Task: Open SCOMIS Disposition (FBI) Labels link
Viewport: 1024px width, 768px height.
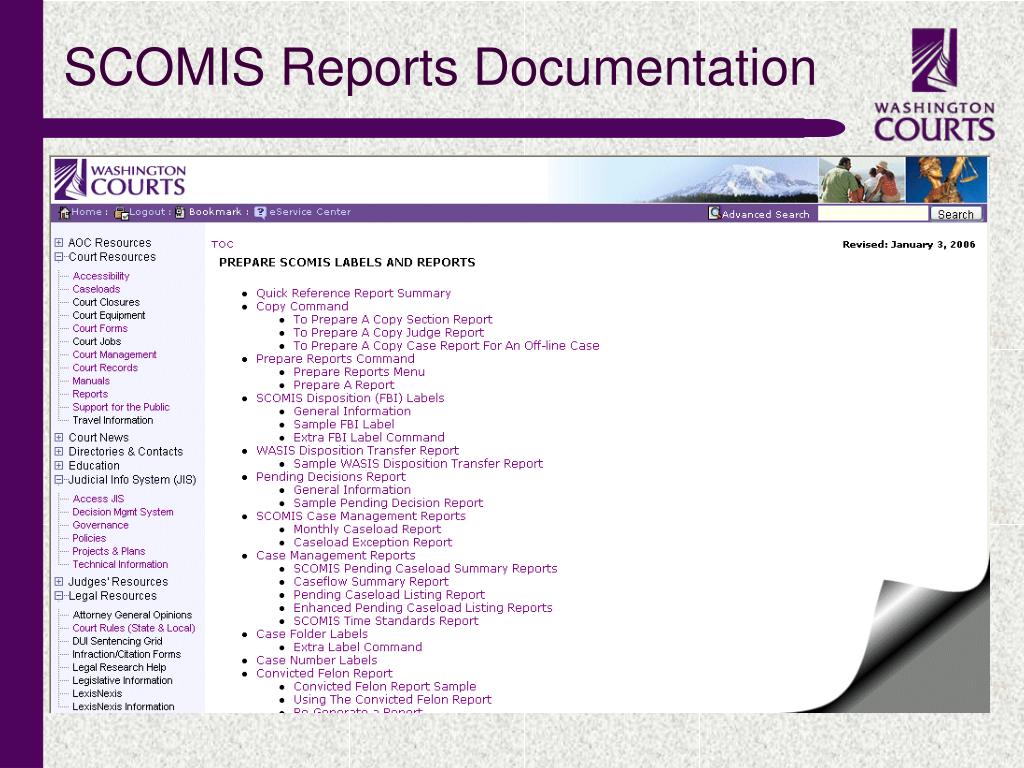Action: [350, 398]
